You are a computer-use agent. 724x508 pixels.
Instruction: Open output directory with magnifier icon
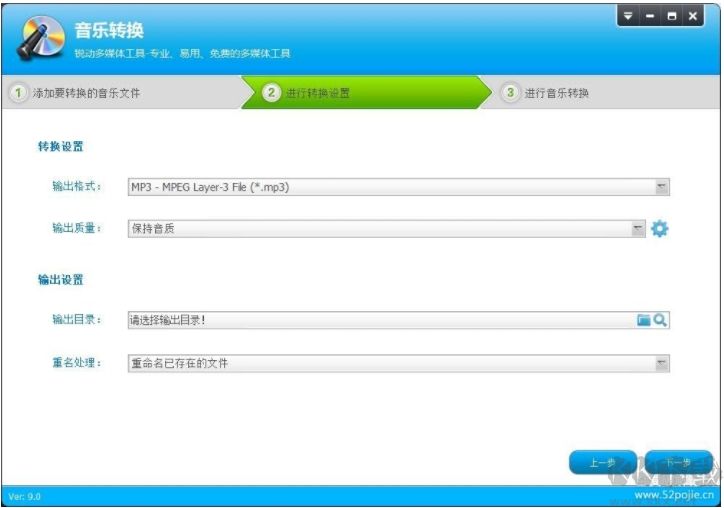pos(660,320)
